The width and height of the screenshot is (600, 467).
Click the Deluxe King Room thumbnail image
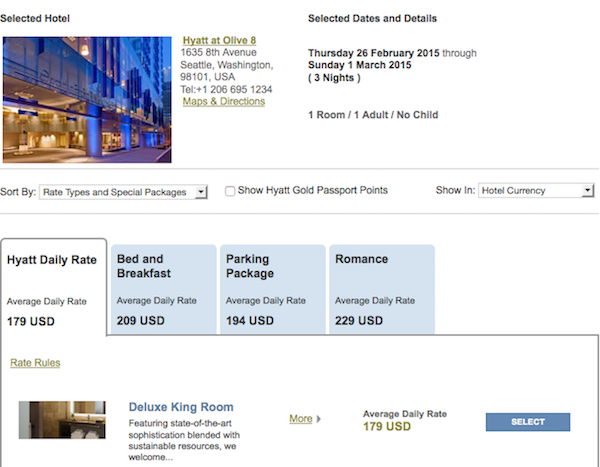(62, 420)
